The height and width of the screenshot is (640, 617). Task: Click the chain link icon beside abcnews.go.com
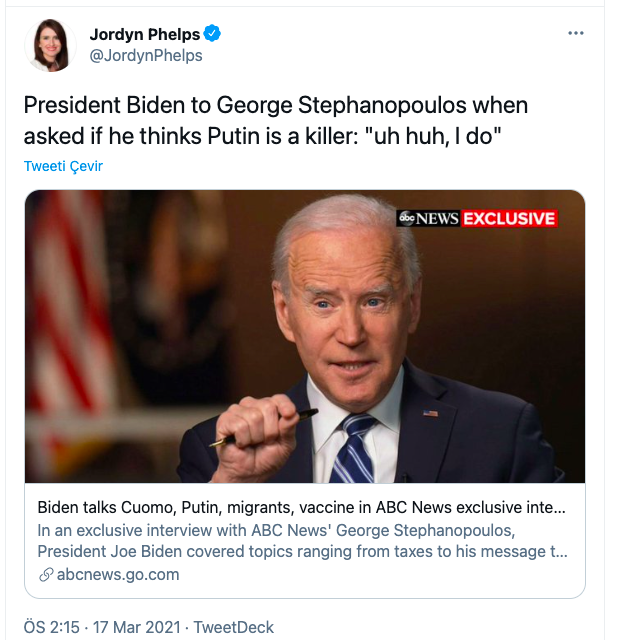pyautogui.click(x=45, y=574)
